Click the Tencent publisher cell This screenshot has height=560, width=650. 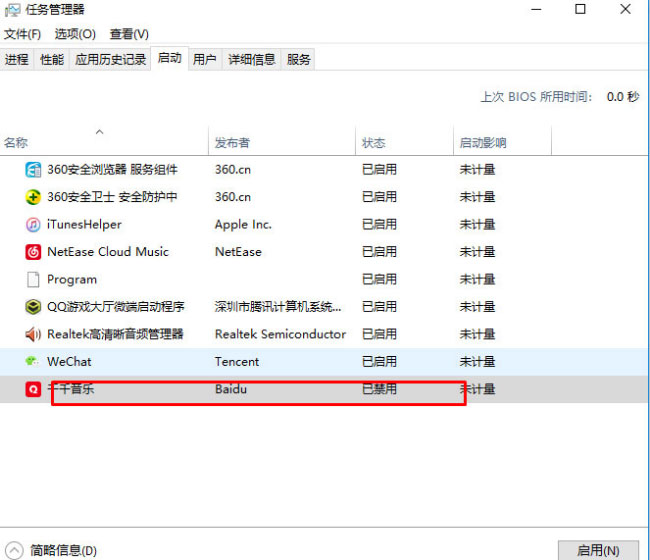[x=237, y=361]
